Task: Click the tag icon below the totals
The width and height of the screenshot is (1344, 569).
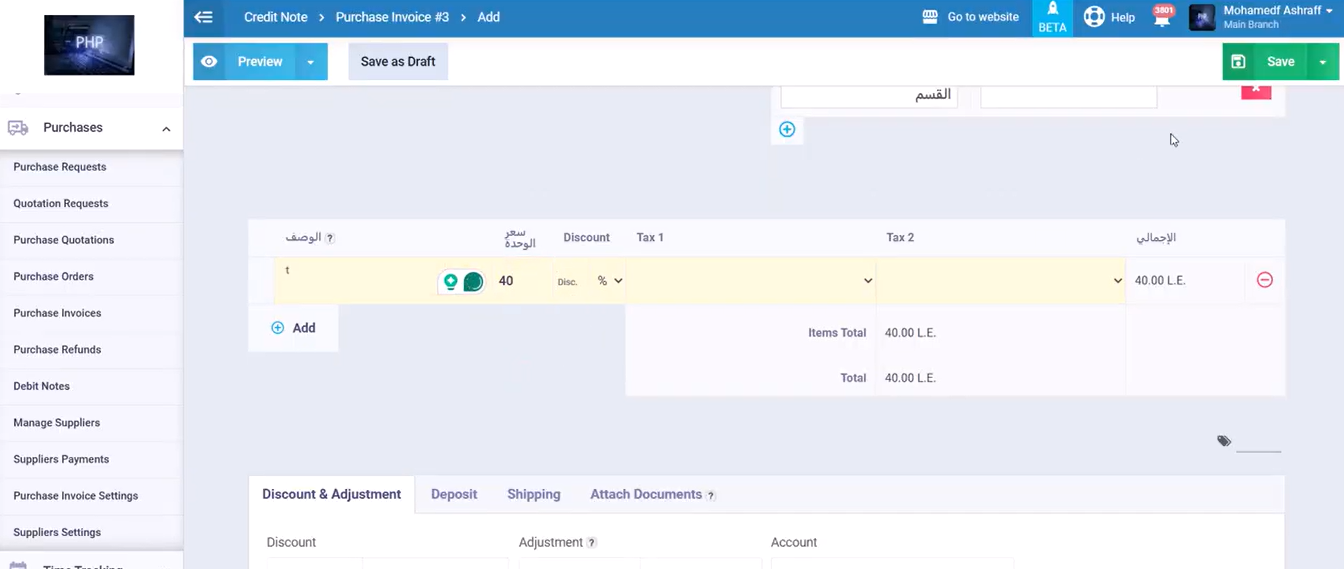Action: pos(1224,441)
